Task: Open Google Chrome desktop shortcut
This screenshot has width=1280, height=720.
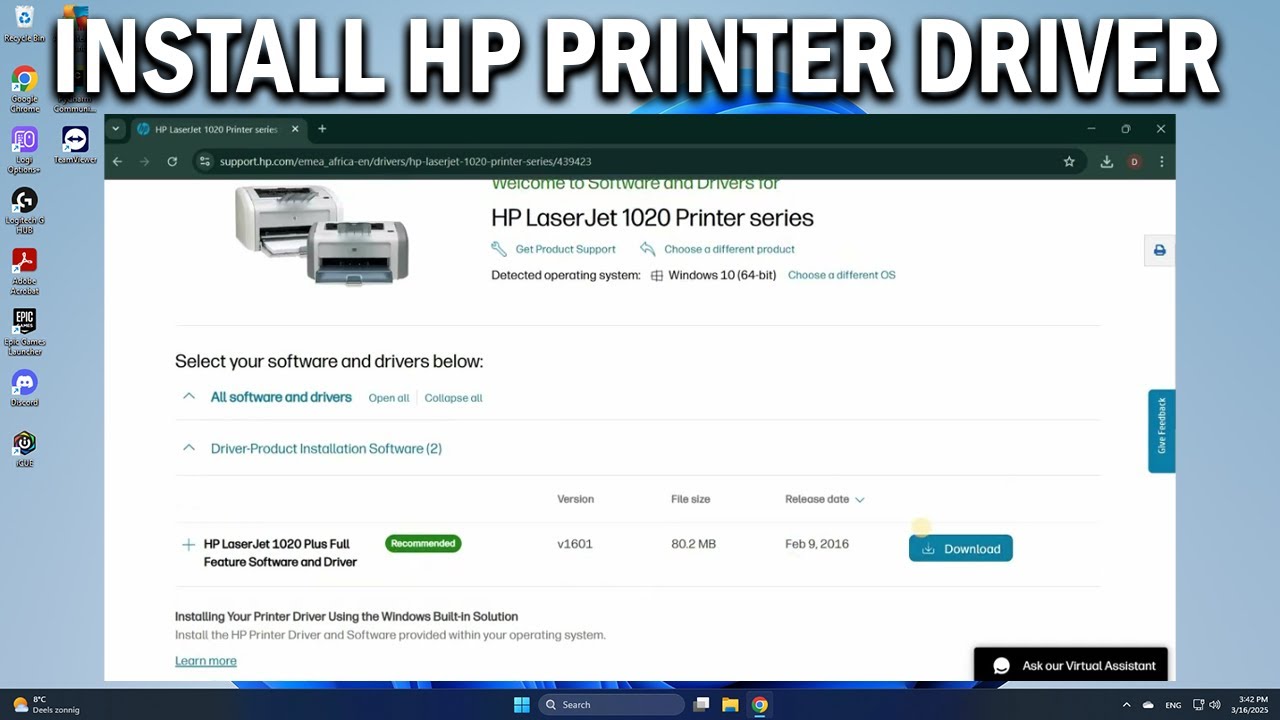Action: point(24,89)
